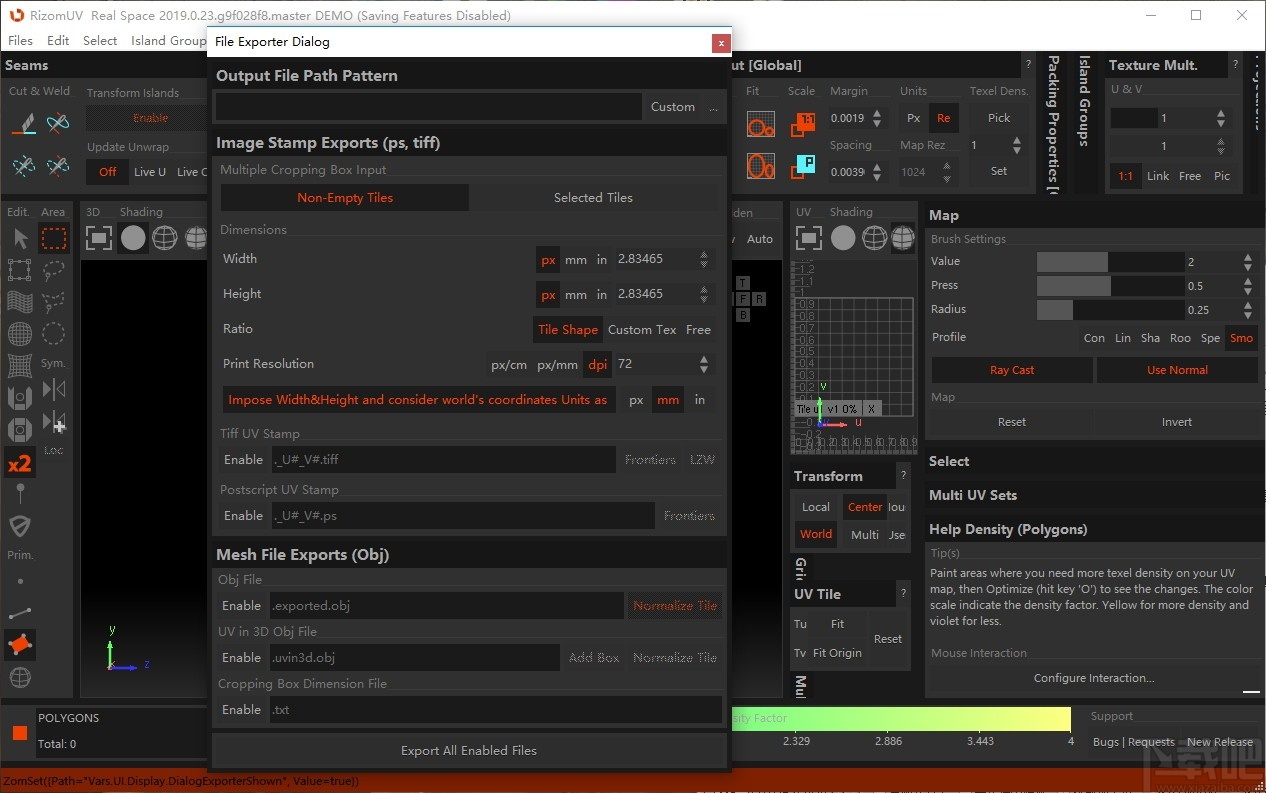Image resolution: width=1266 pixels, height=793 pixels.
Task: Click the x2 tool in left toolbar
Action: (x=20, y=463)
